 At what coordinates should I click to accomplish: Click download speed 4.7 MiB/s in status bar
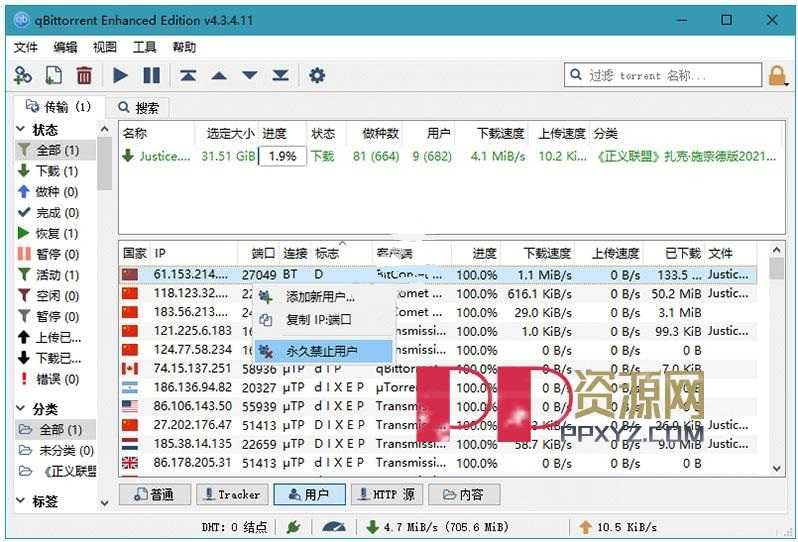coord(438,527)
